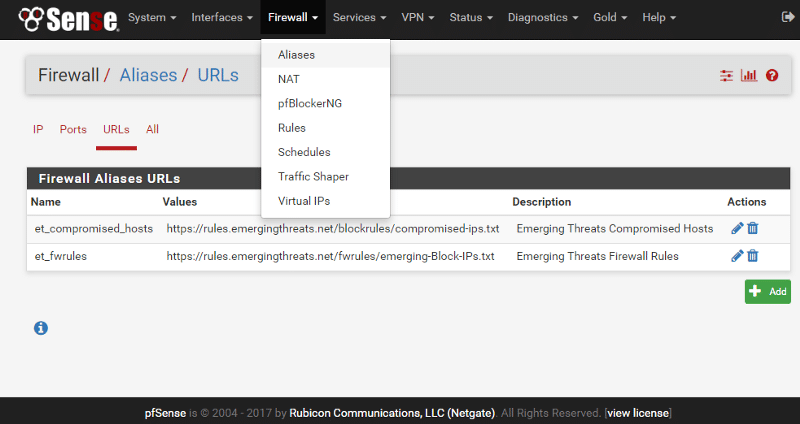Open the Status dropdown menu
800x424 pixels.
tap(471, 17)
